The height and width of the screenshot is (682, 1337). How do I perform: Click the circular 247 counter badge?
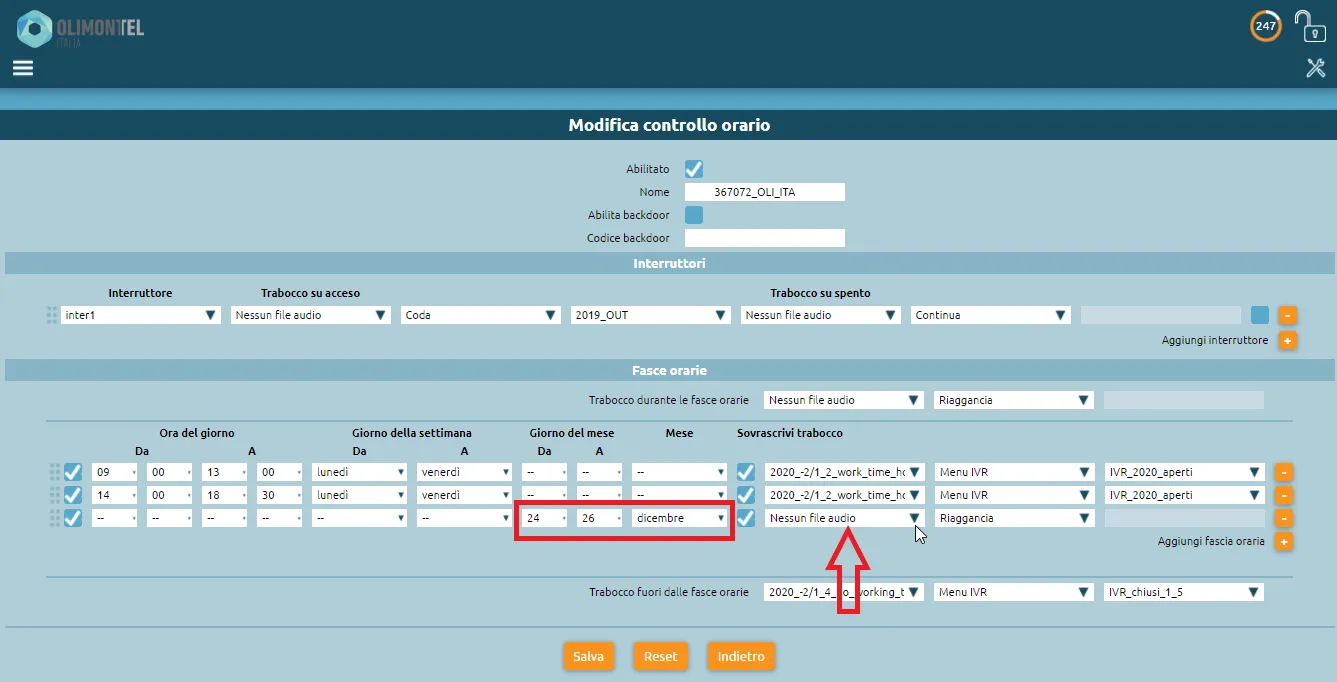pos(1266,26)
